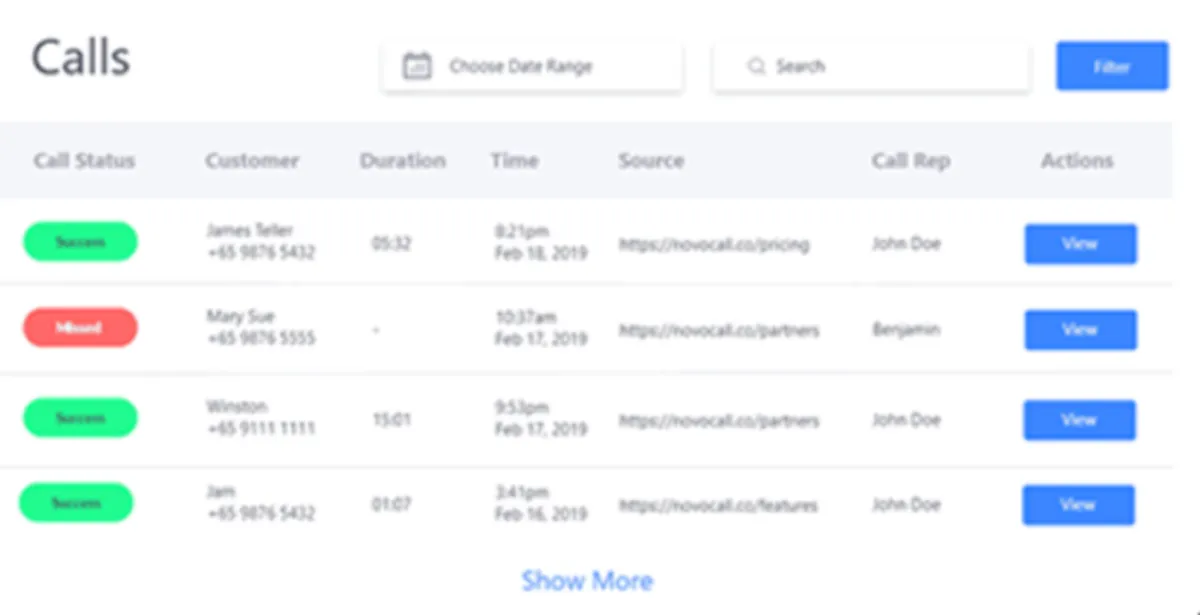Open the novocall.co/pricing source link

point(714,244)
